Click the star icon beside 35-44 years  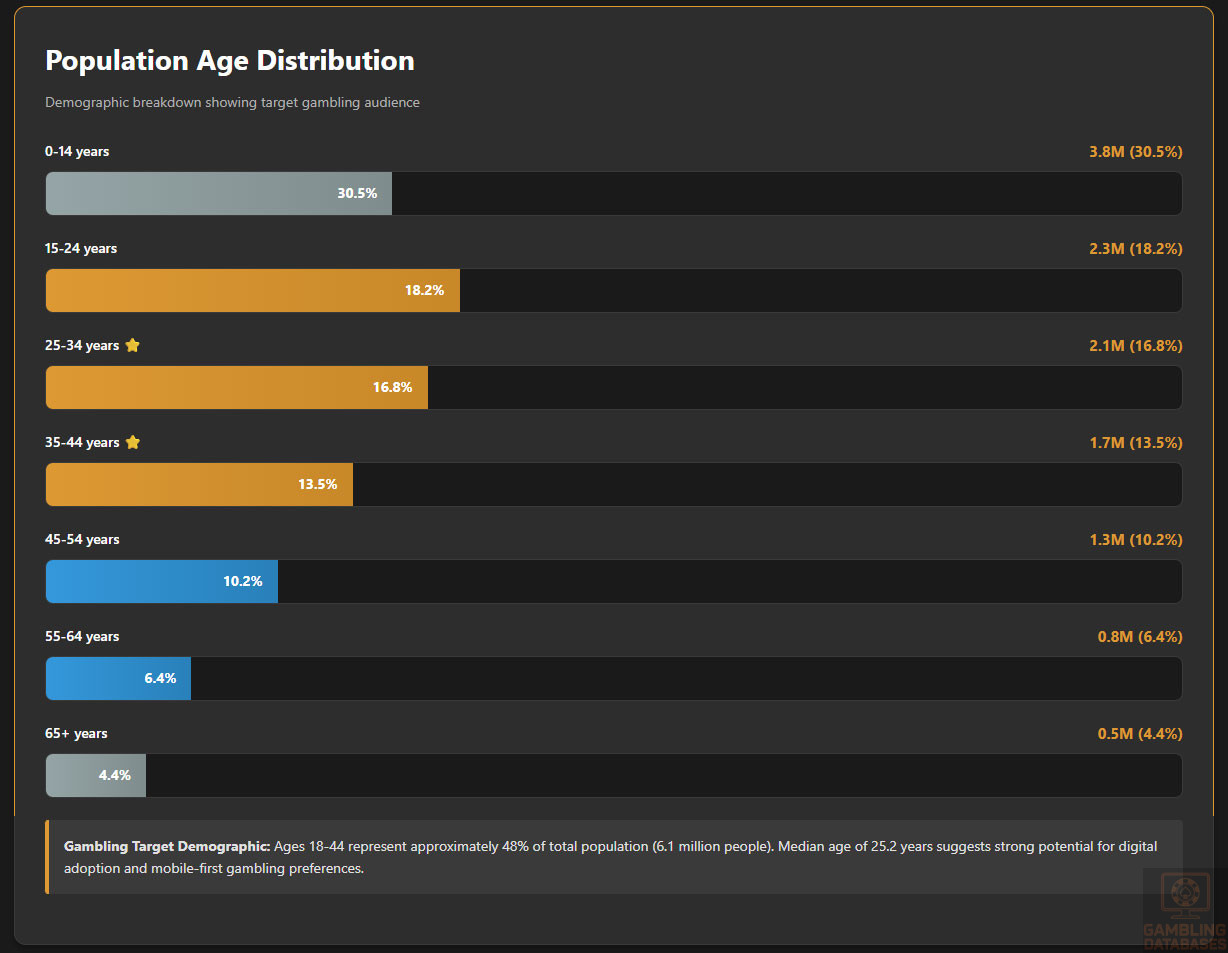click(x=132, y=443)
